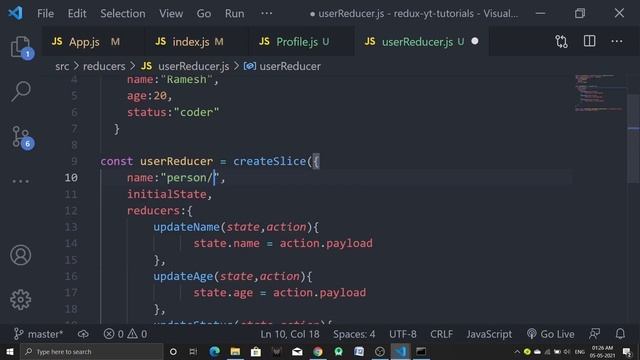Start Go Live server
This screenshot has height=360, width=640.
pos(550,334)
